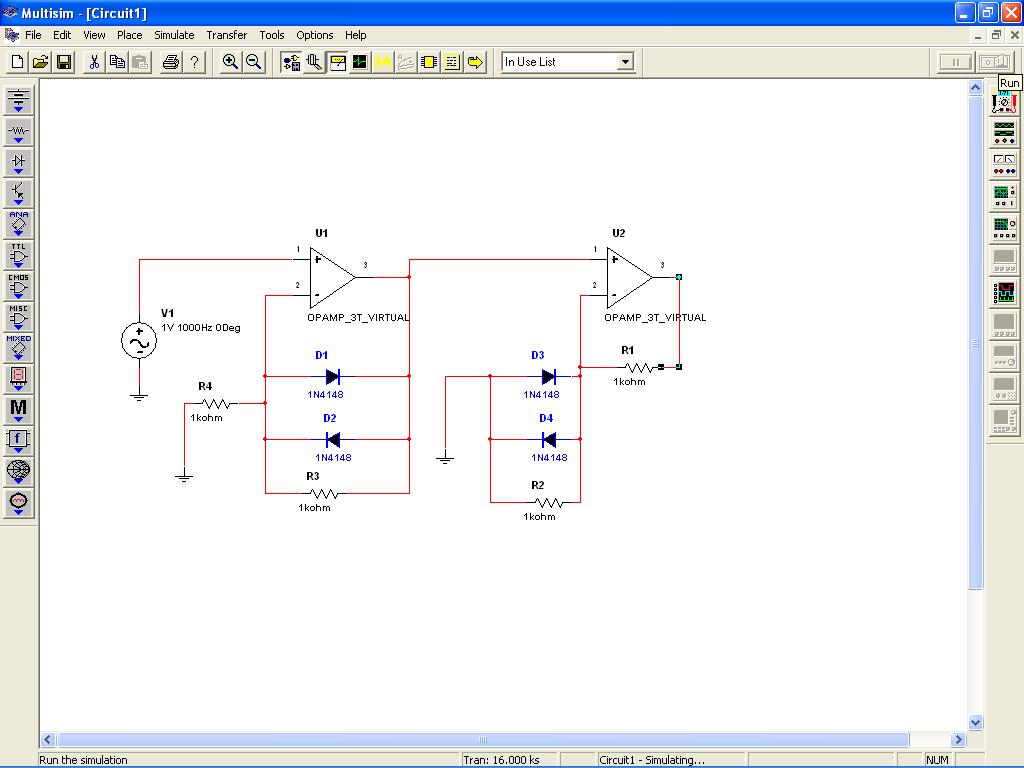This screenshot has width=1024, height=768.
Task: Open the View menu
Action: coord(94,35)
